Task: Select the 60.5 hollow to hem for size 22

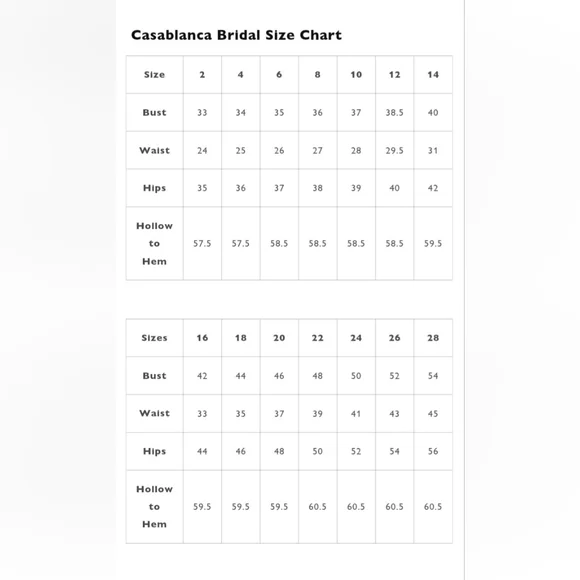Action: click(x=317, y=507)
